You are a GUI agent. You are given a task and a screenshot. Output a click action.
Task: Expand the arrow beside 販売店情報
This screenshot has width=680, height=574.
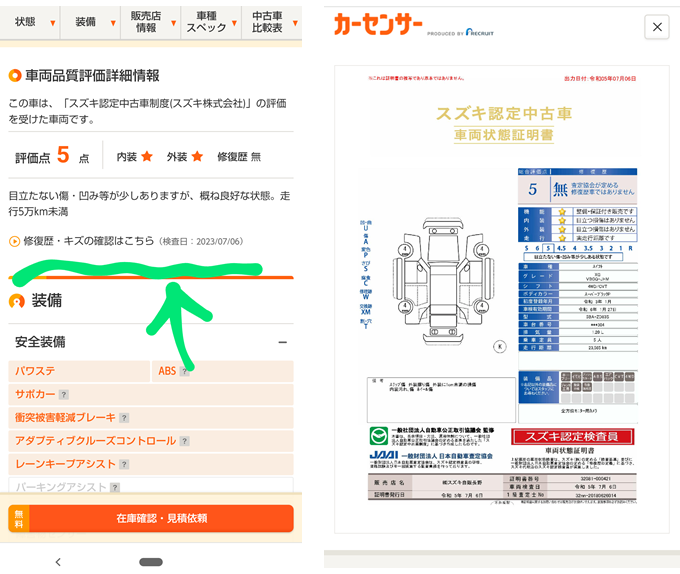pos(173,23)
